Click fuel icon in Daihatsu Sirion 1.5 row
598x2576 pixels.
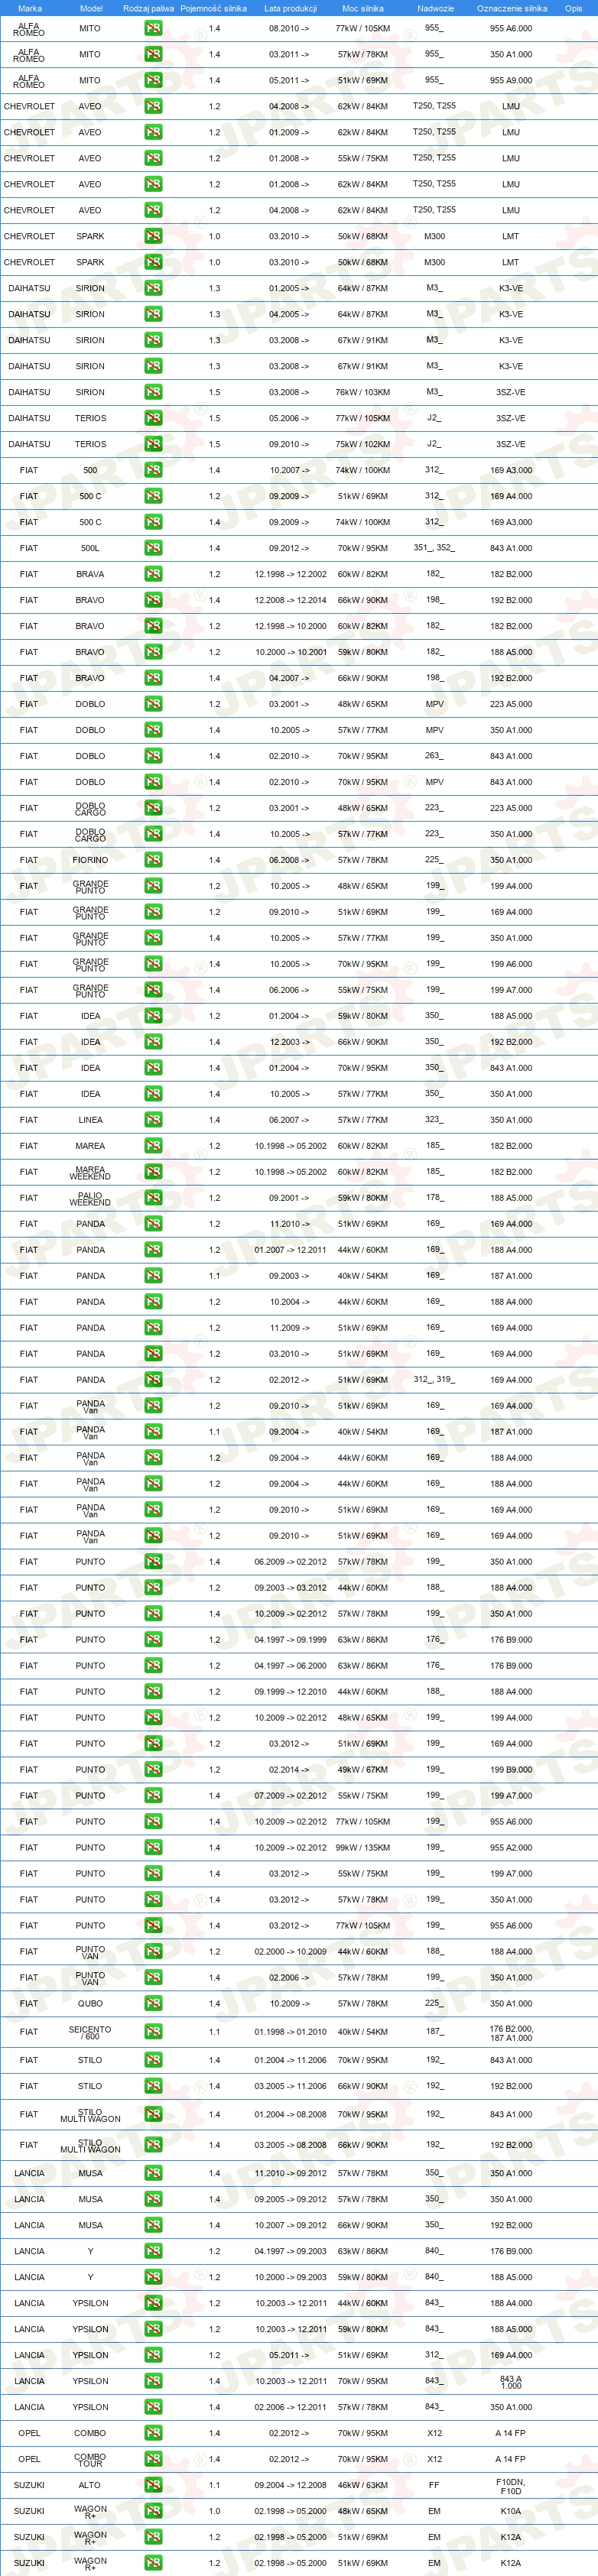(153, 392)
